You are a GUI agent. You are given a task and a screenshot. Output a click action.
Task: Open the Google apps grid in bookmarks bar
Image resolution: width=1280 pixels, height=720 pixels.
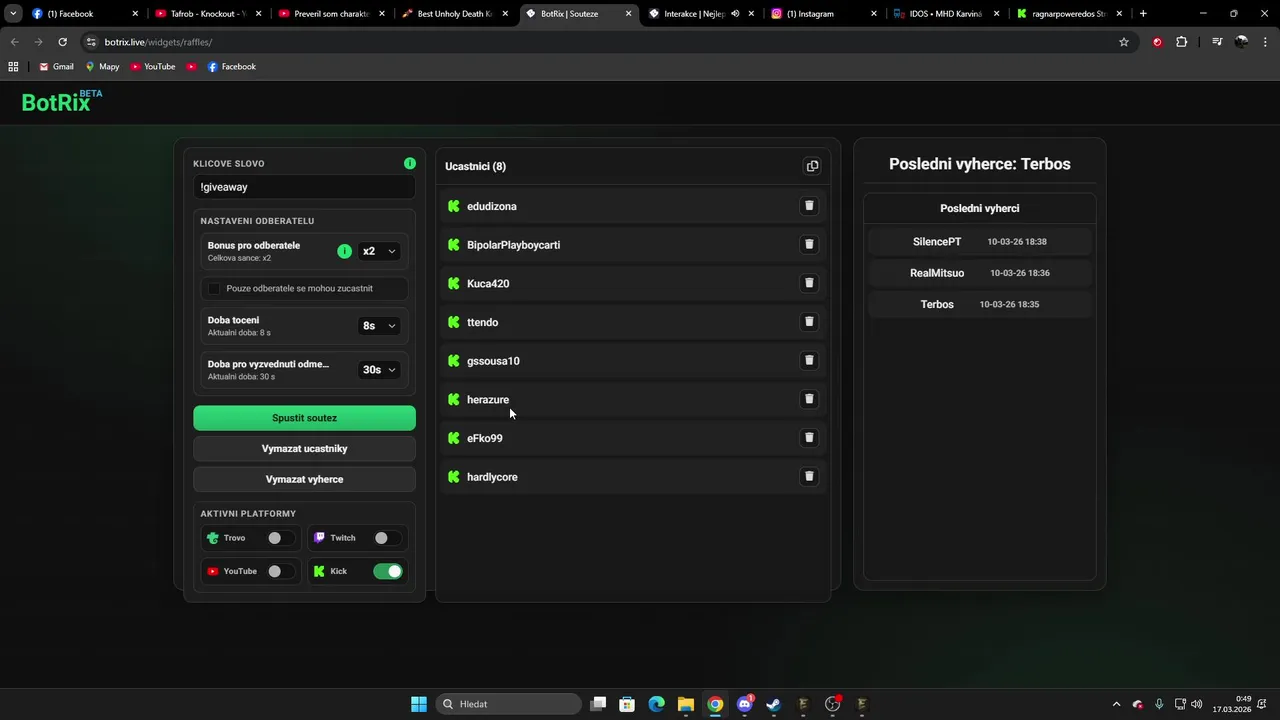[x=13, y=67]
